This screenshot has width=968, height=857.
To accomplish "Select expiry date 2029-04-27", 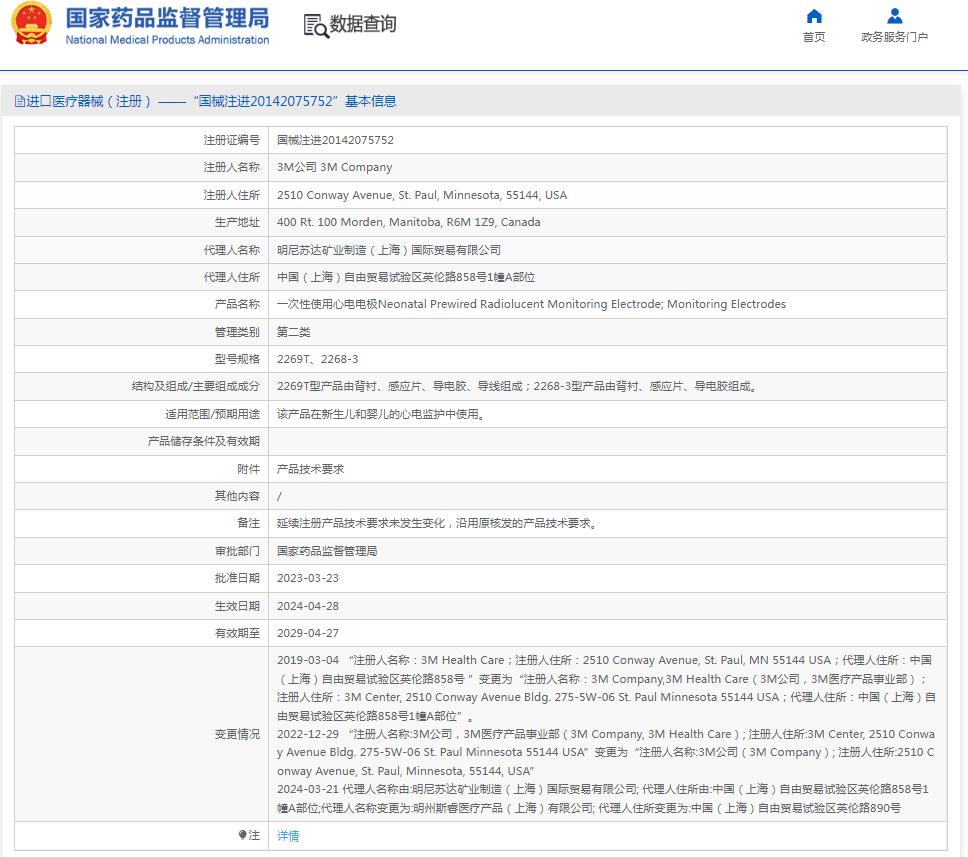I will 307,633.
